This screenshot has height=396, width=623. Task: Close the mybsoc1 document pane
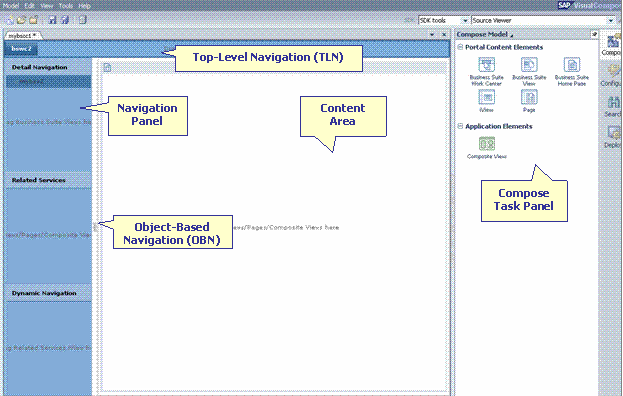(444, 35)
